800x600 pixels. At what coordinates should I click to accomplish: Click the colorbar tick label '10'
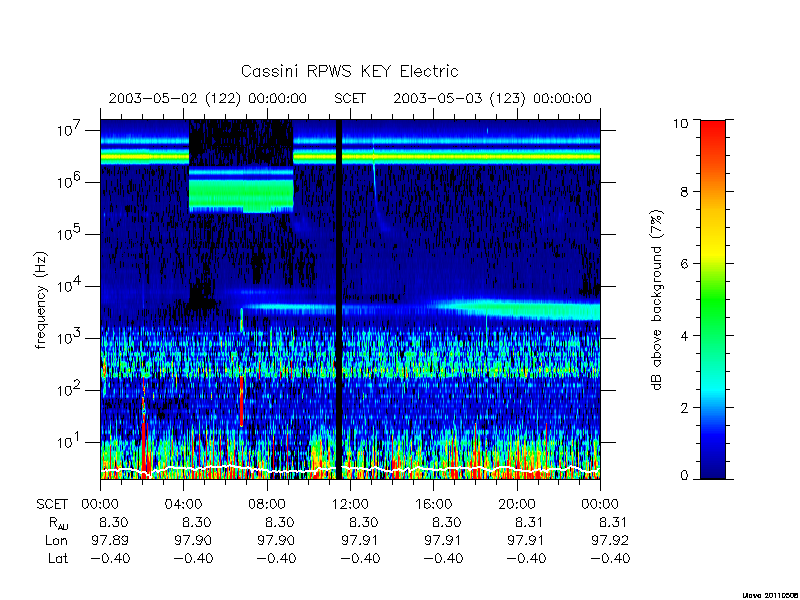click(x=679, y=123)
